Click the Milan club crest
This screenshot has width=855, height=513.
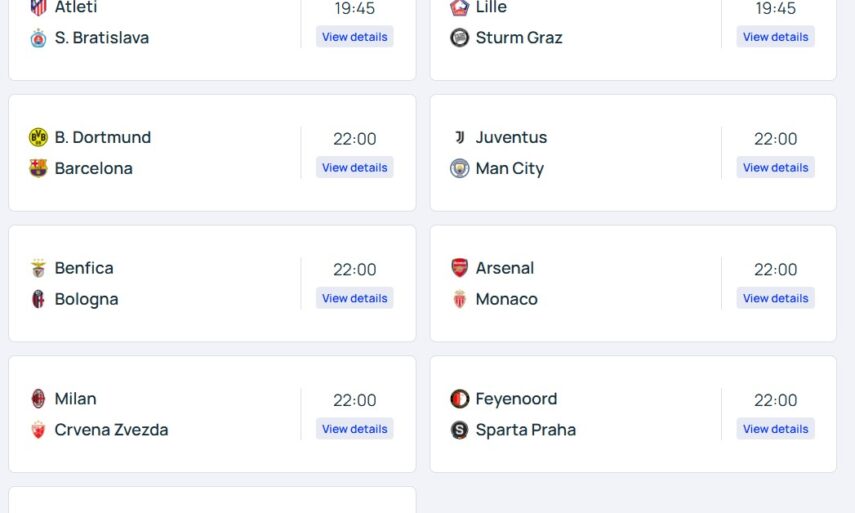pos(38,399)
